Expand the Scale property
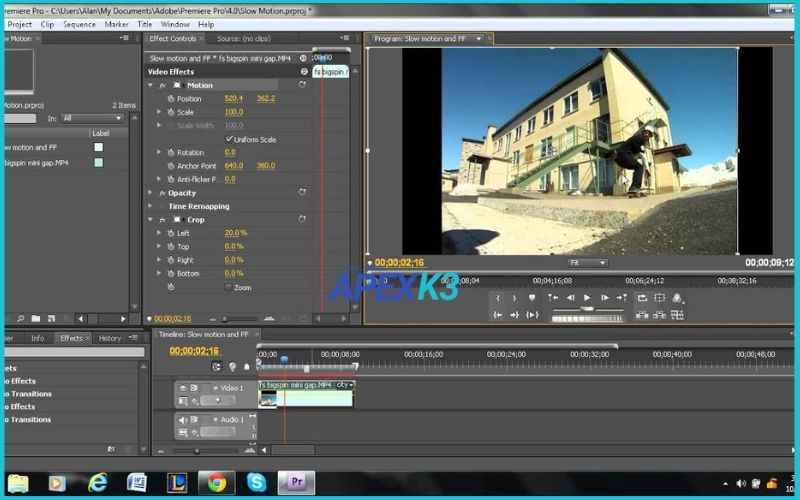 (x=159, y=112)
